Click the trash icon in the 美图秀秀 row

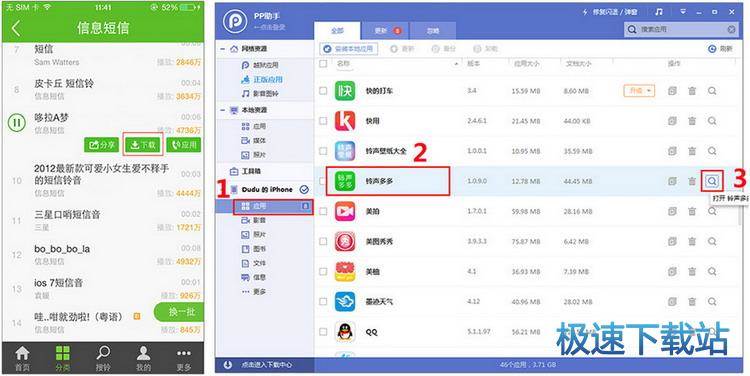coord(692,242)
